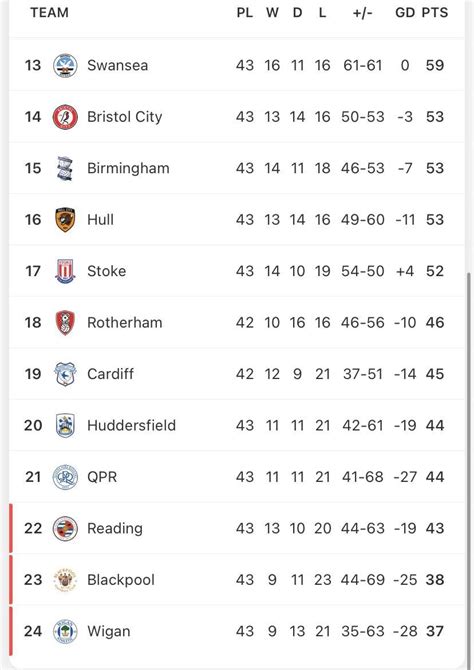Viewport: 474px width, 670px height.
Task: Open the Hull tiger badge icon
Action: coord(65,220)
